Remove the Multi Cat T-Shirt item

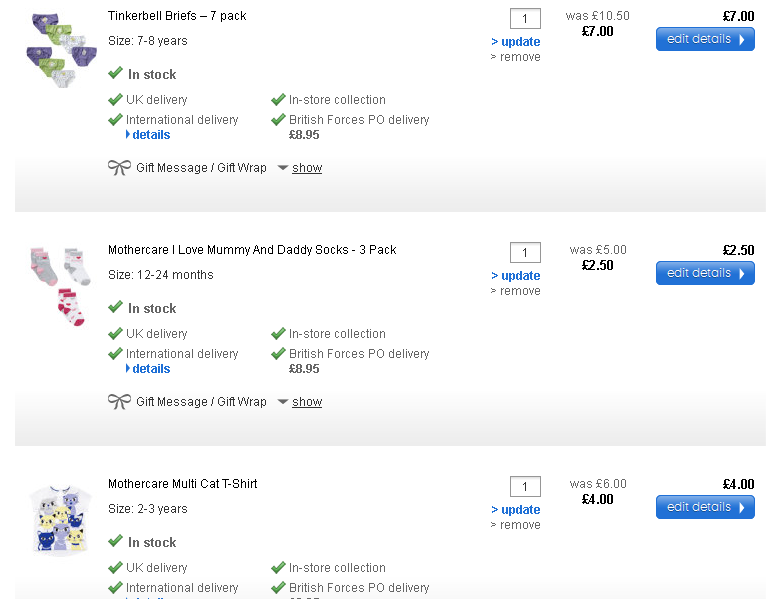(x=519, y=525)
